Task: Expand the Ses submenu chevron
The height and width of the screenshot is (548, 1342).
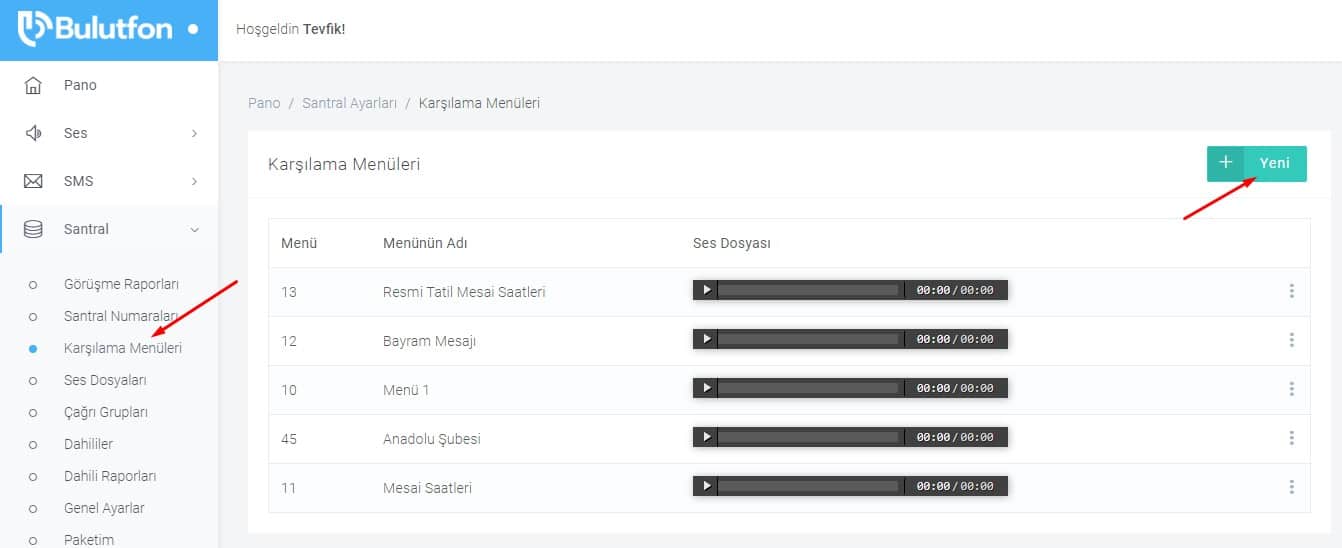Action: 194,133
